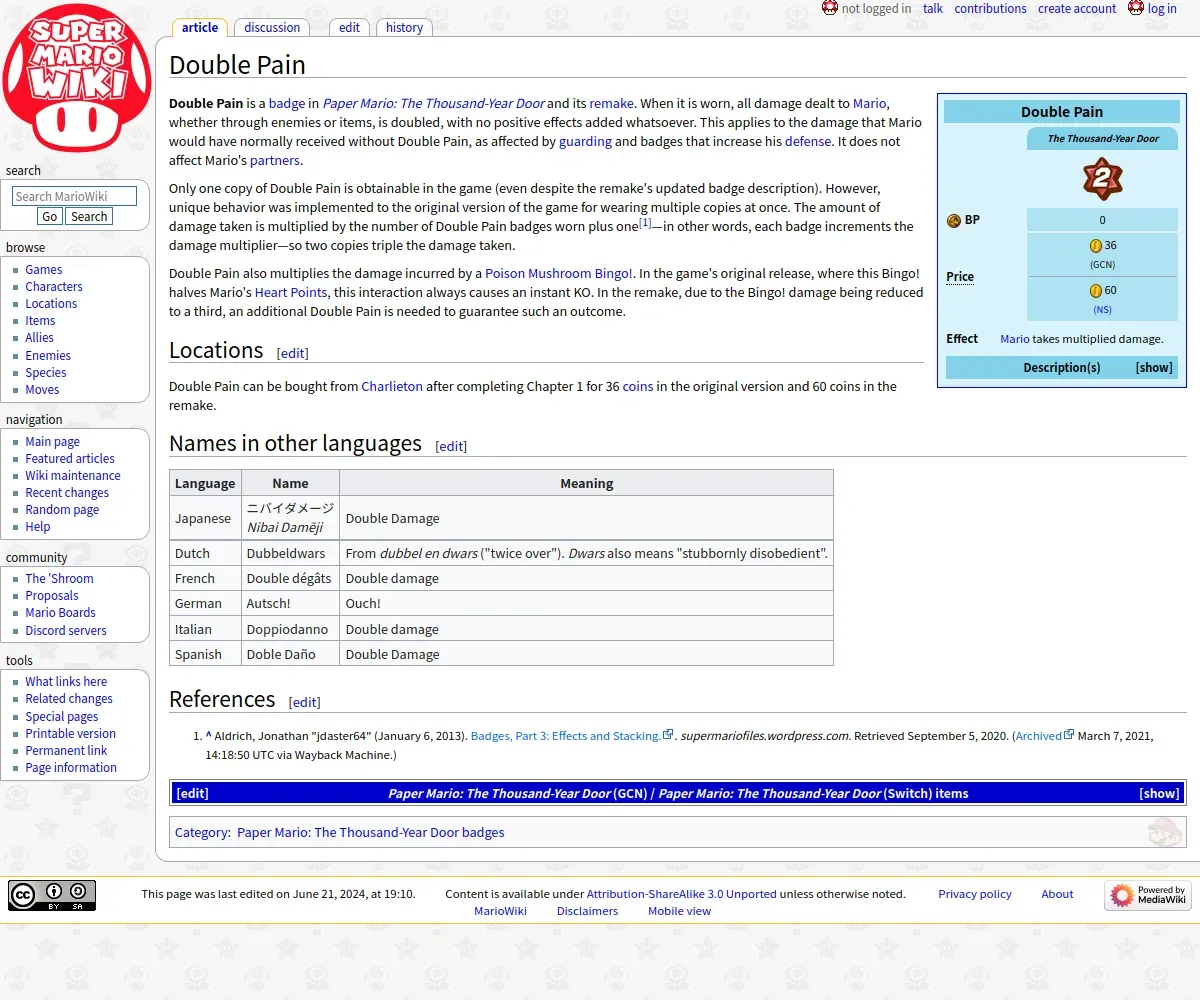Click the 'Autsch!' German name cell

(x=290, y=603)
